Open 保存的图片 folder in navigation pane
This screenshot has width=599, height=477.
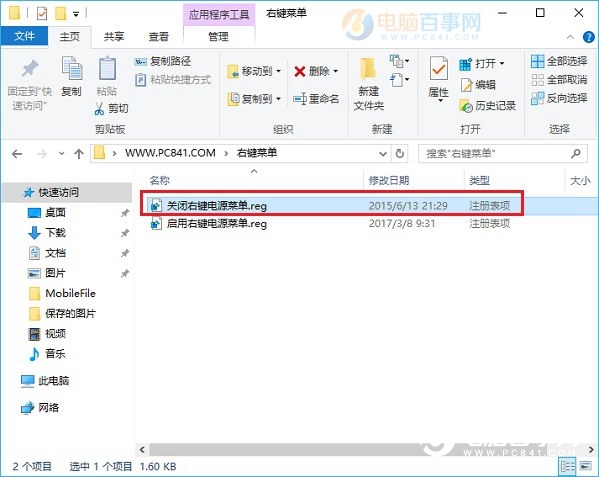(x=70, y=314)
